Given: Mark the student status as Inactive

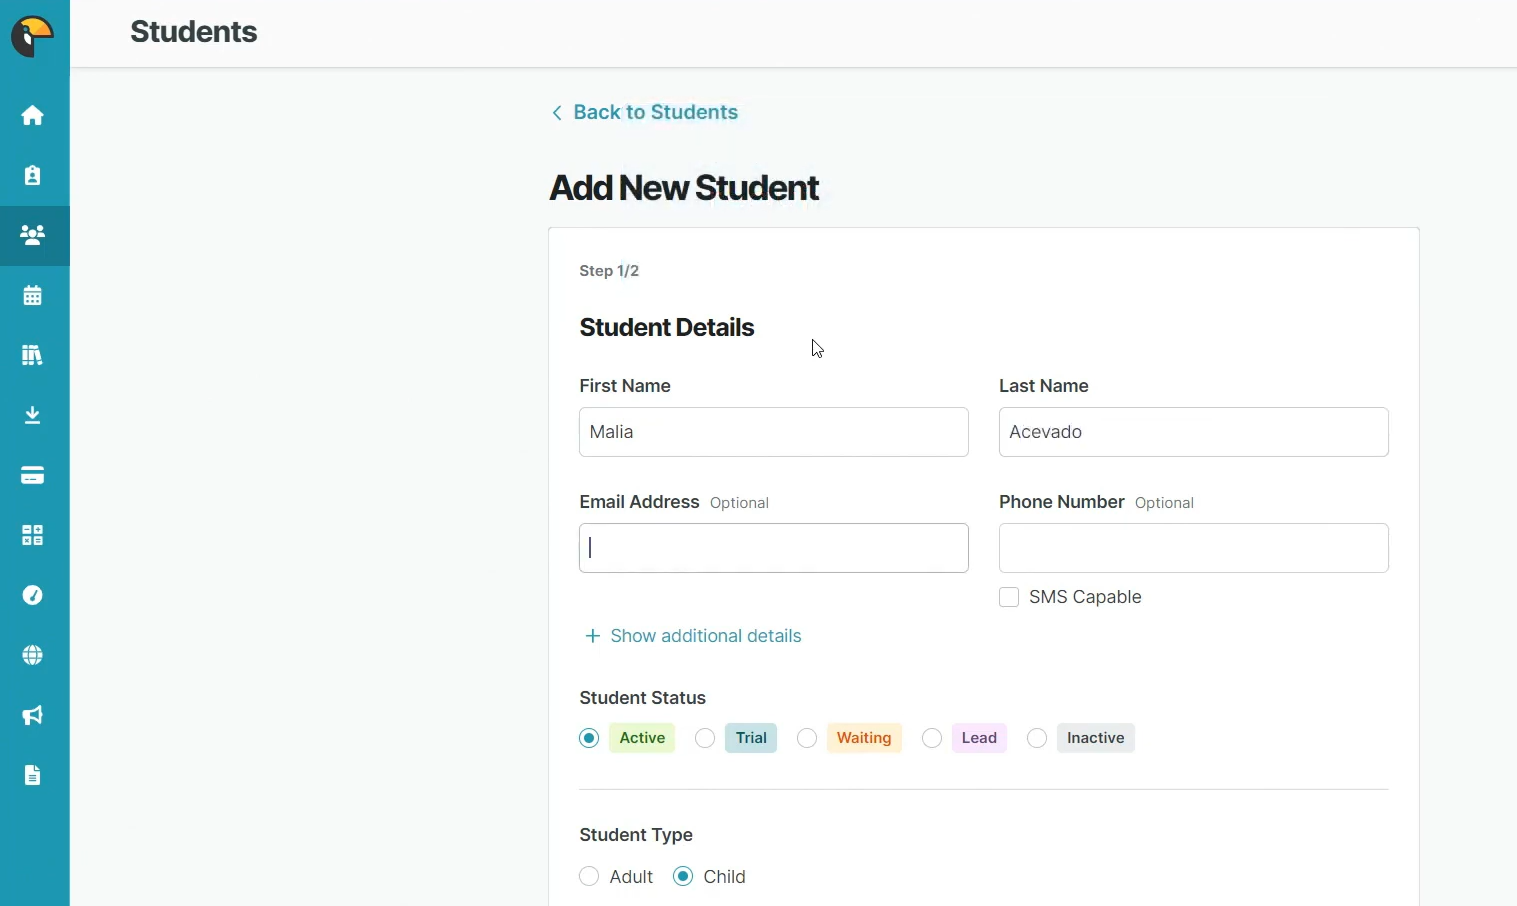Looking at the screenshot, I should click(1037, 738).
